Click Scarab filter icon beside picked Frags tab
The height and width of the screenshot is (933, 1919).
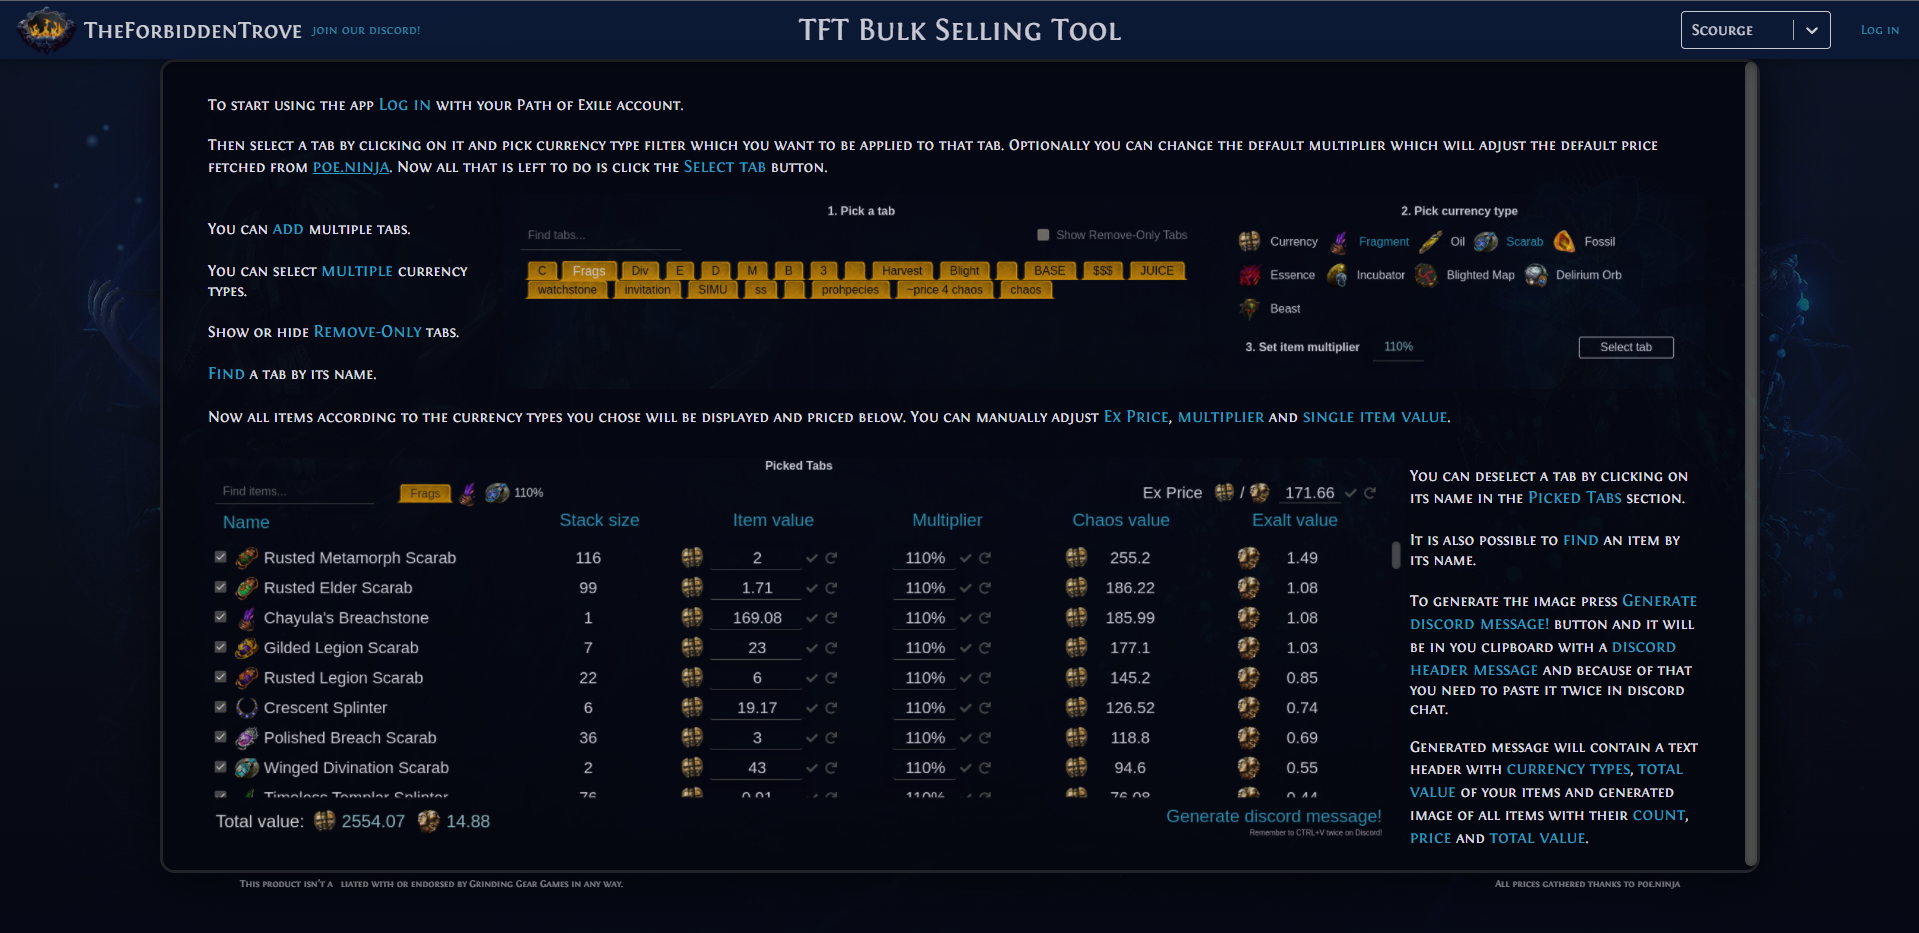[x=497, y=493]
